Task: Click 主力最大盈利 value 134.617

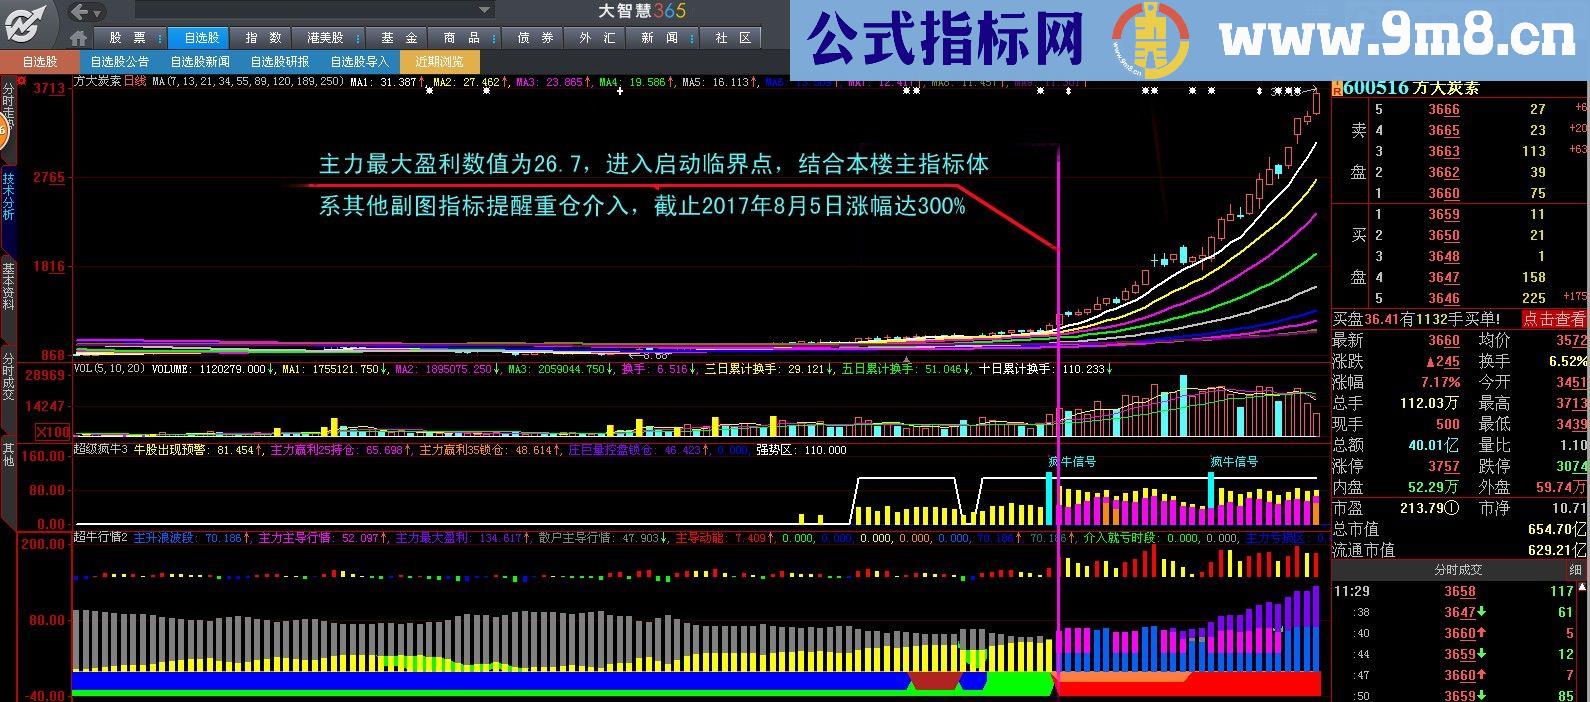Action: [503, 537]
